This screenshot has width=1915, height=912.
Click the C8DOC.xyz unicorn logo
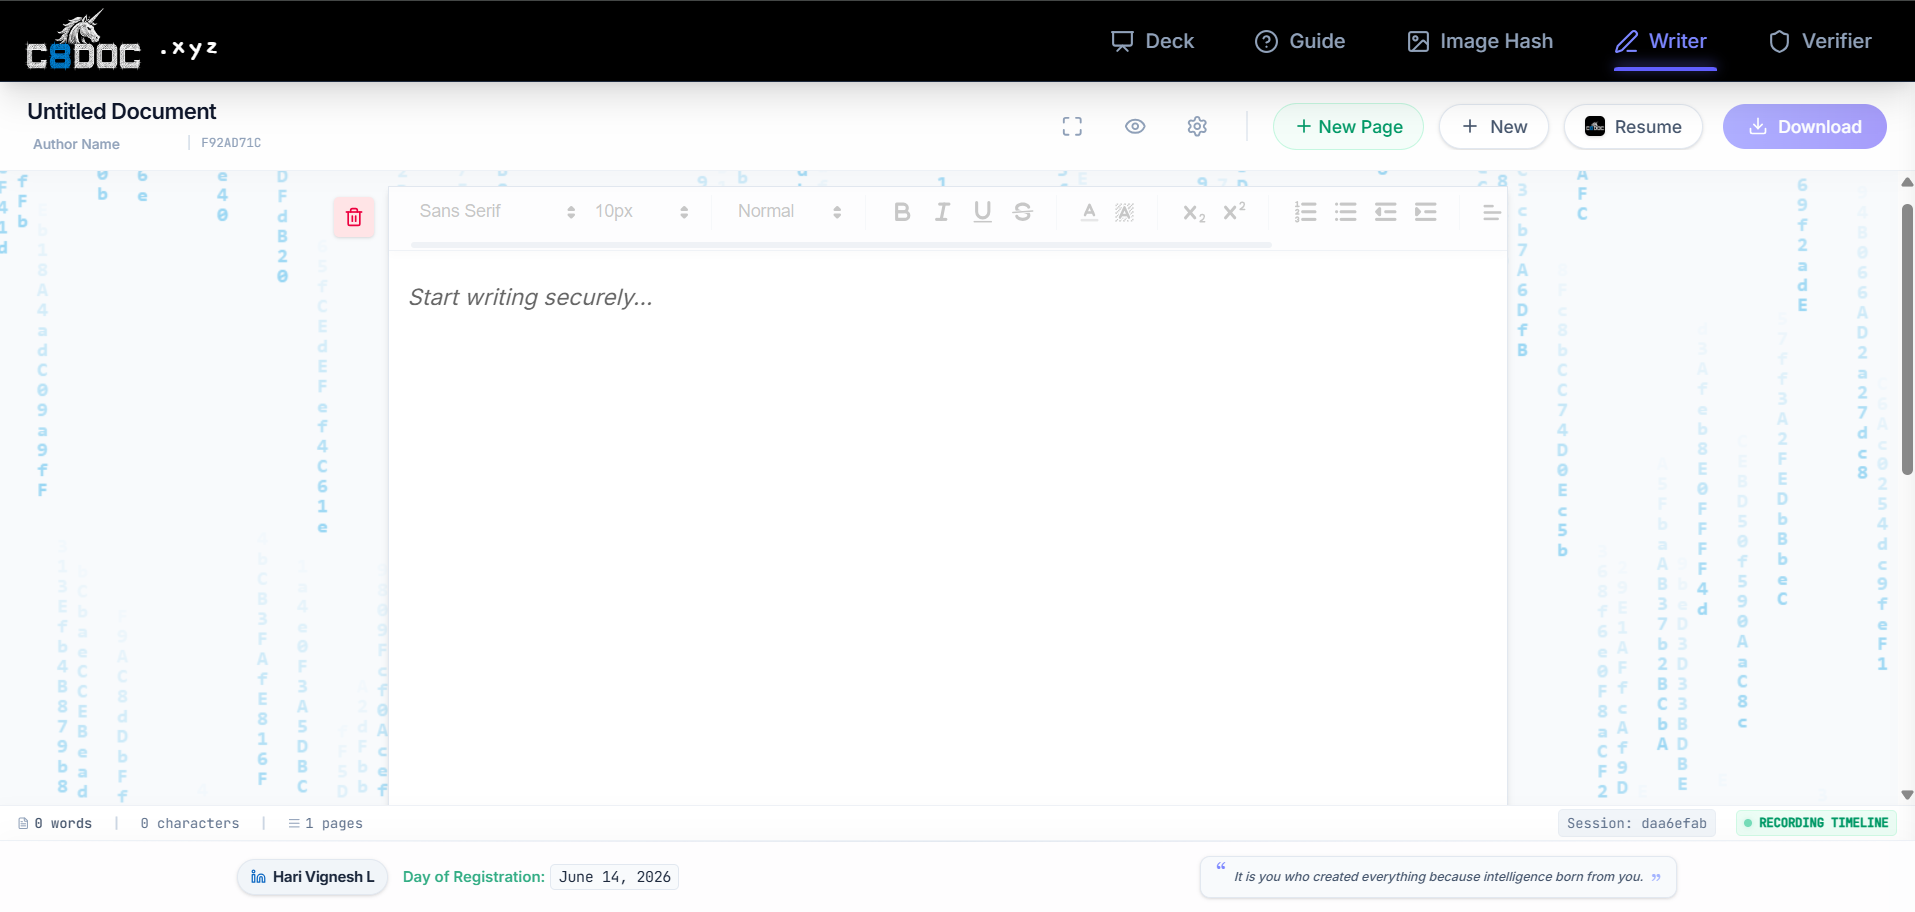tap(121, 41)
